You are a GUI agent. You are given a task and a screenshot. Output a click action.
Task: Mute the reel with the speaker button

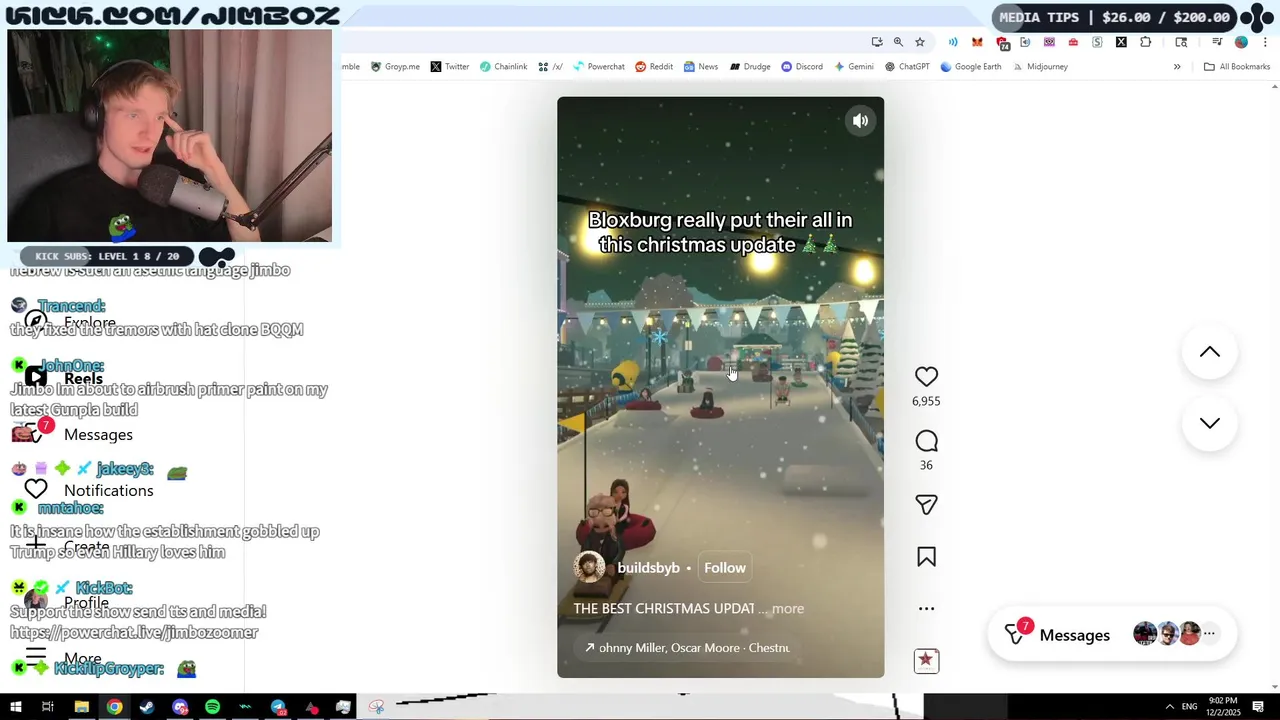860,121
